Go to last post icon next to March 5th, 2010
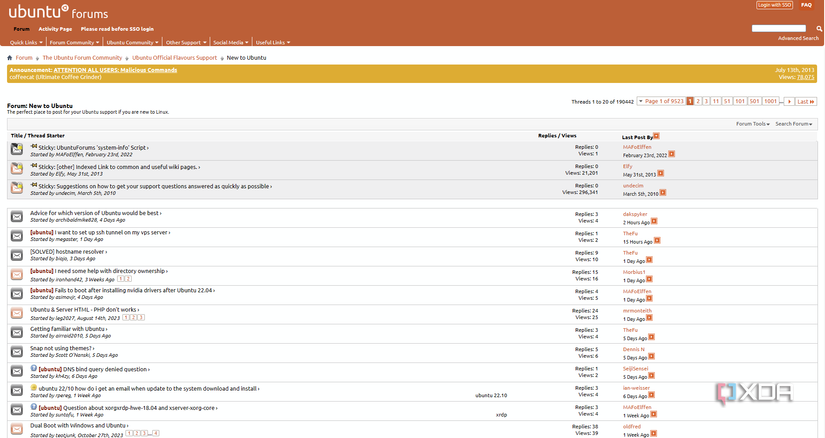The image size is (825, 438). click(x=663, y=193)
